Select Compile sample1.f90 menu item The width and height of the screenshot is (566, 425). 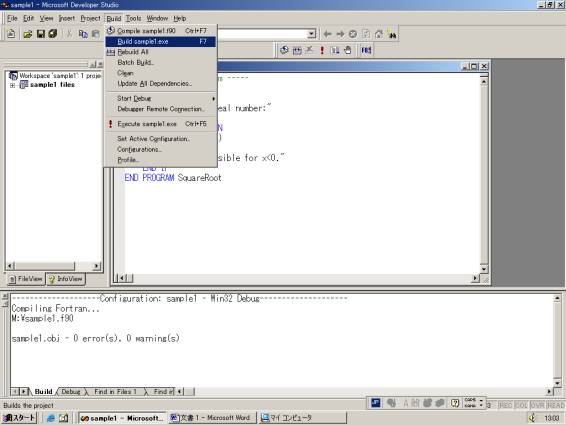(161, 31)
